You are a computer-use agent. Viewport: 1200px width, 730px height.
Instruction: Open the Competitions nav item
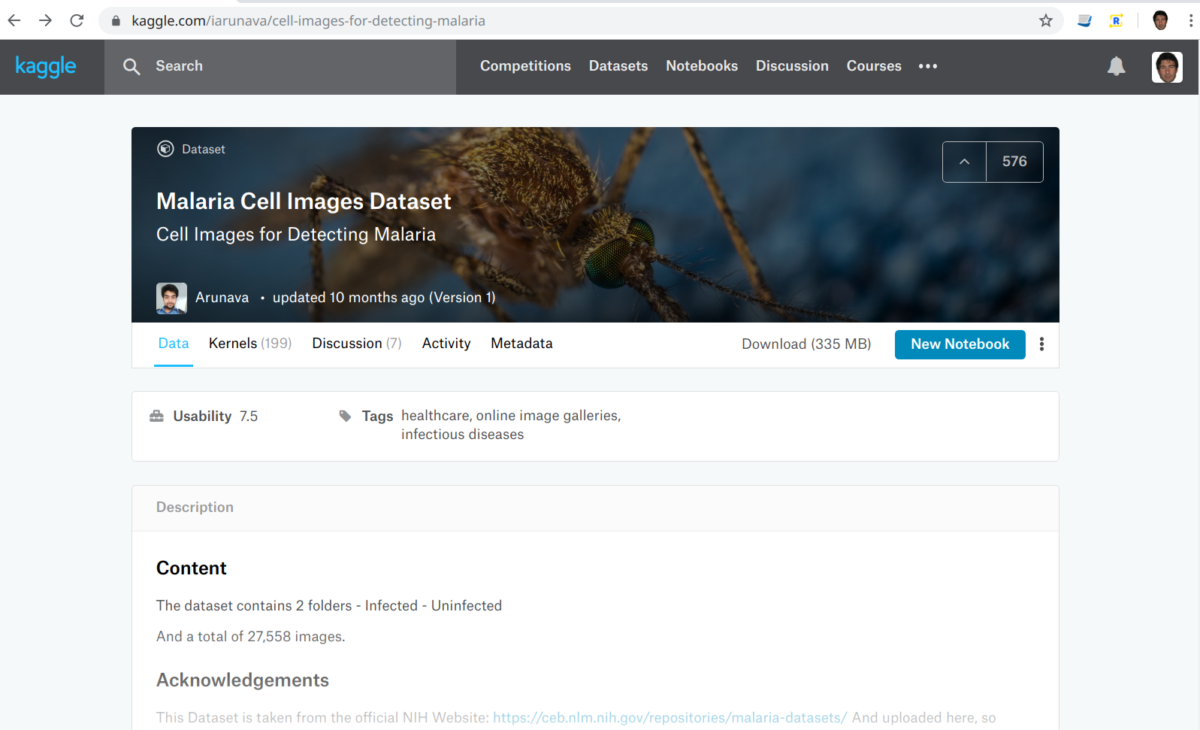point(525,66)
